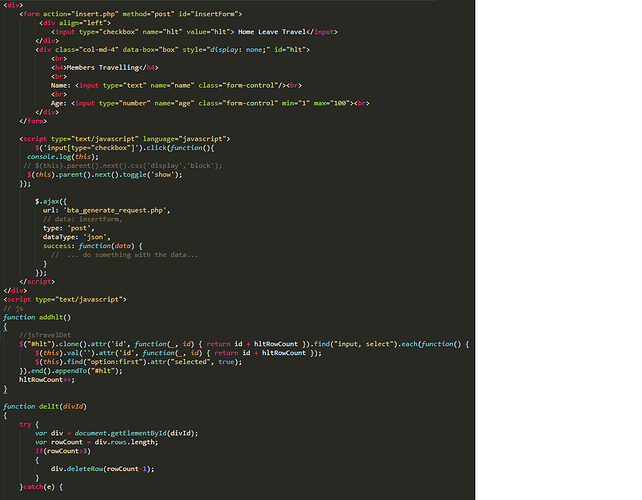Click the function addhlt() declaration

(x=37, y=317)
